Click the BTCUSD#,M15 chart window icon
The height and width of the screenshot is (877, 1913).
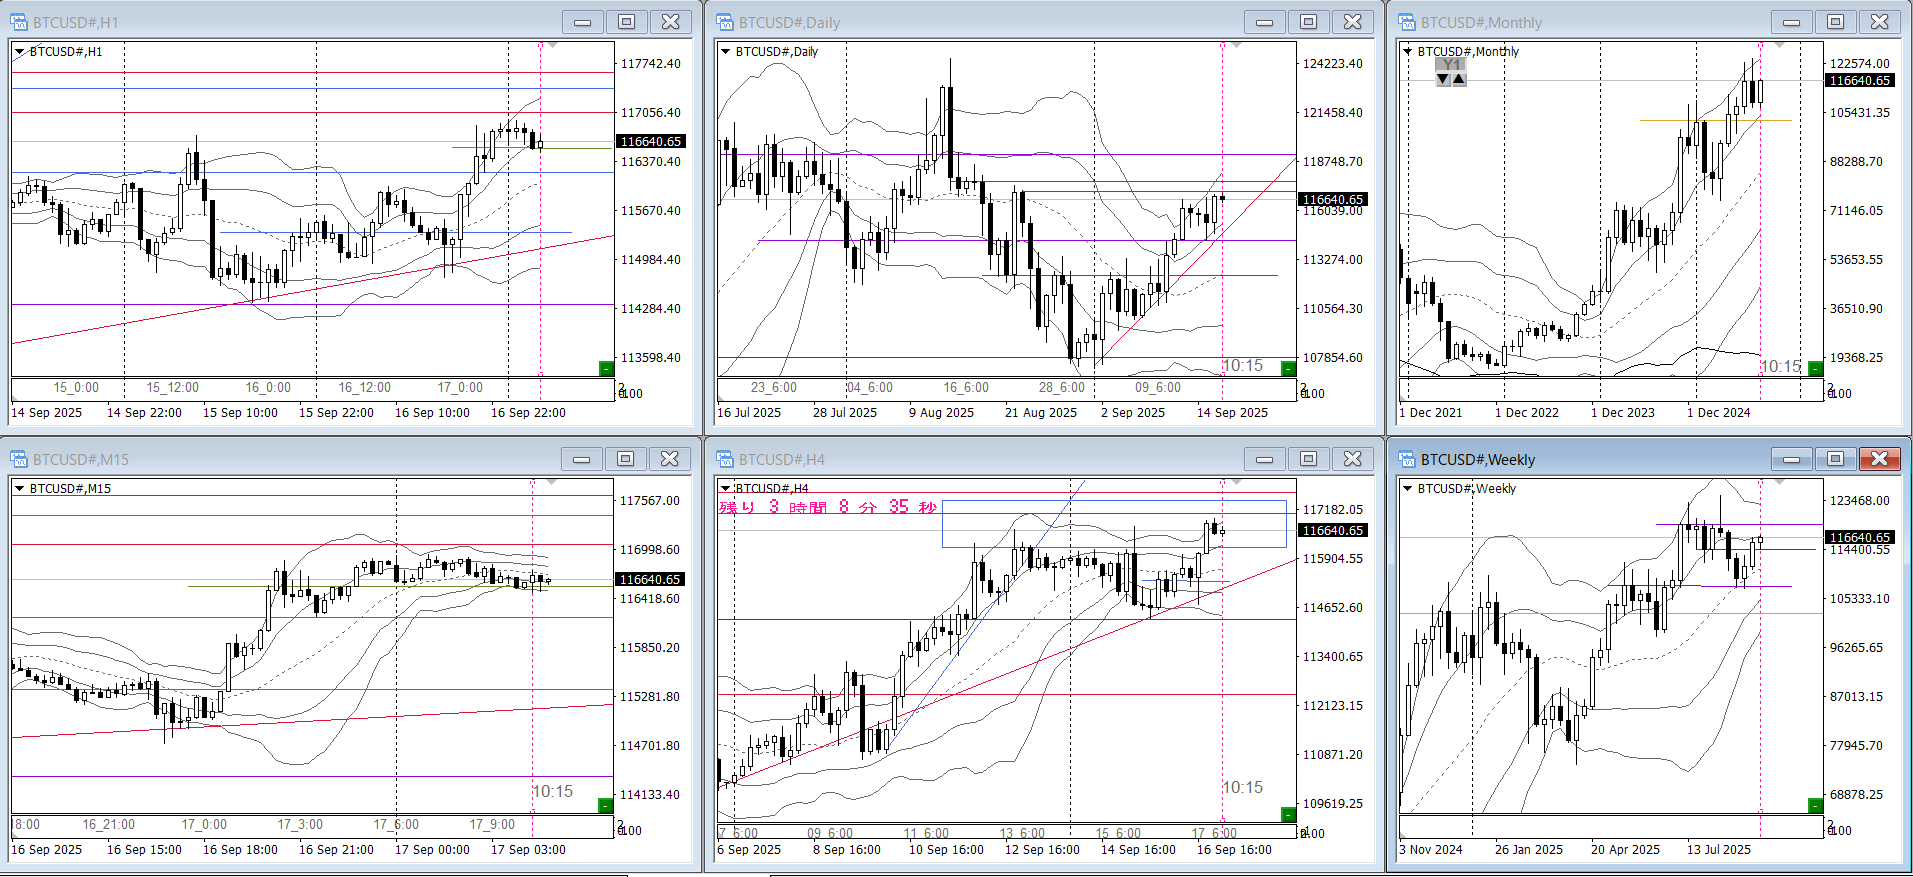coord(19,459)
